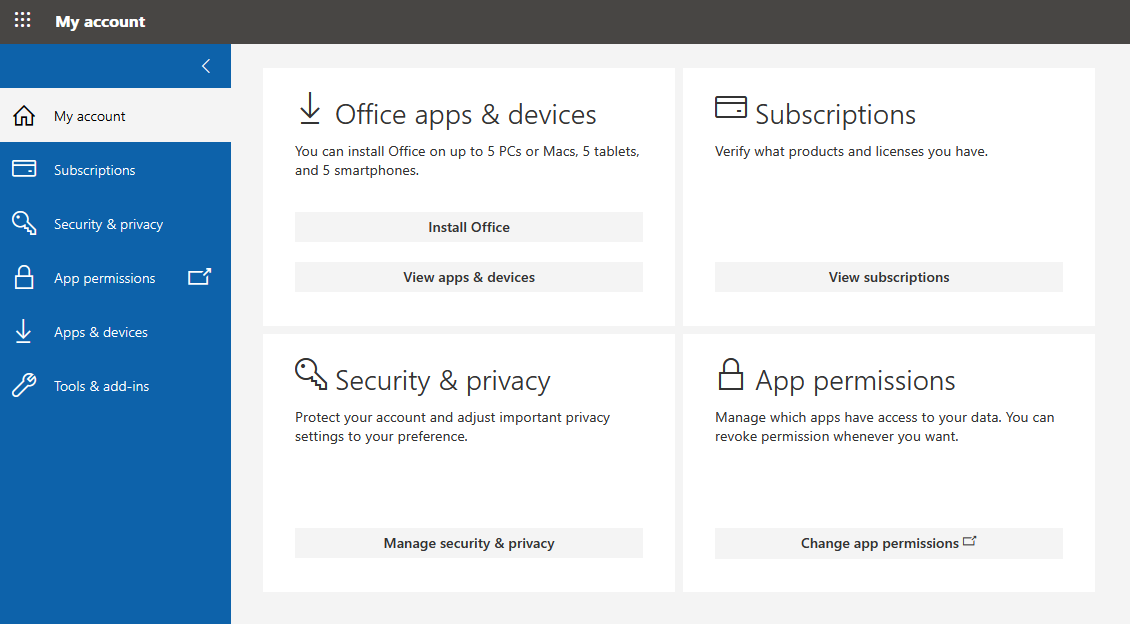The image size is (1130, 624).
Task: Click the download arrow icon for Apps & devices in sidebar
Action: tap(23, 331)
